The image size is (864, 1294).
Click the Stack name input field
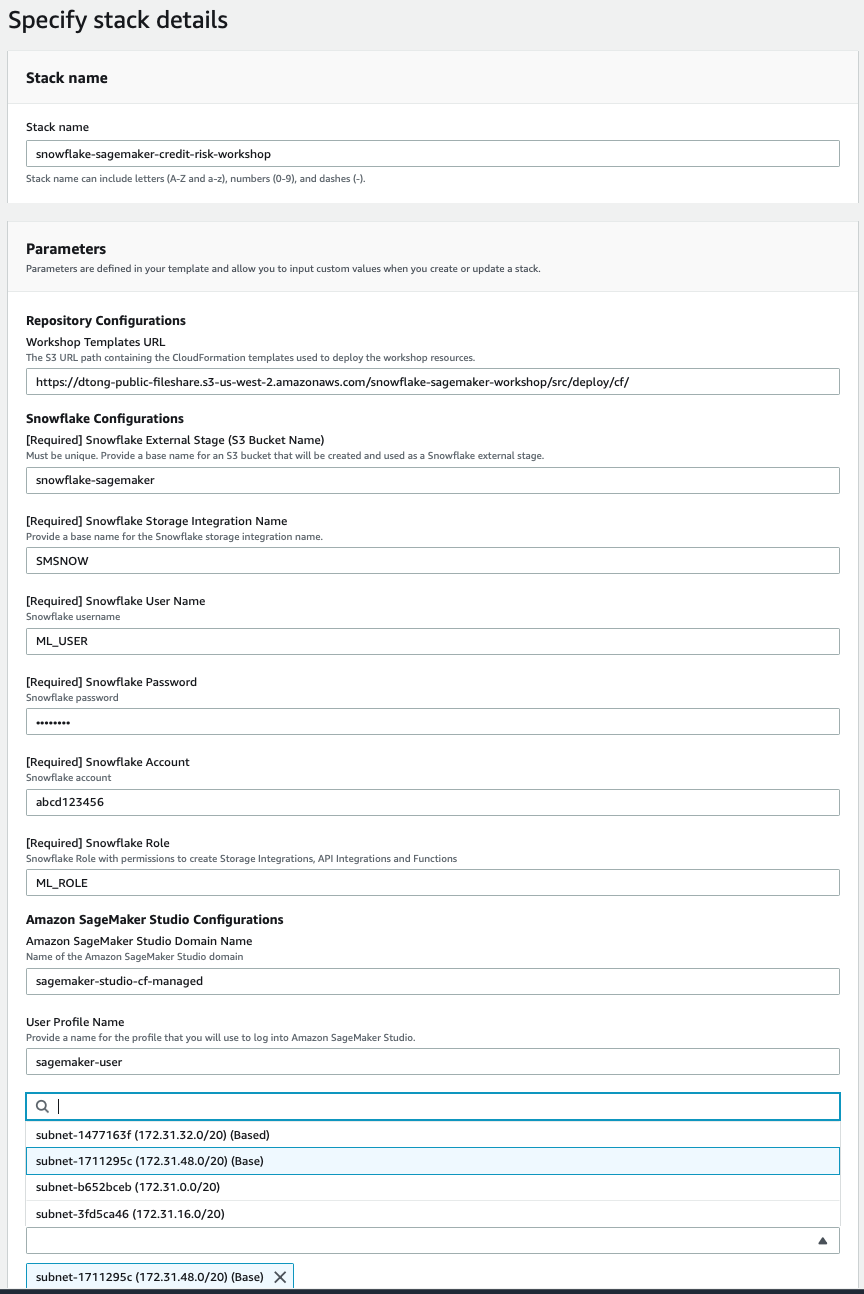point(432,154)
